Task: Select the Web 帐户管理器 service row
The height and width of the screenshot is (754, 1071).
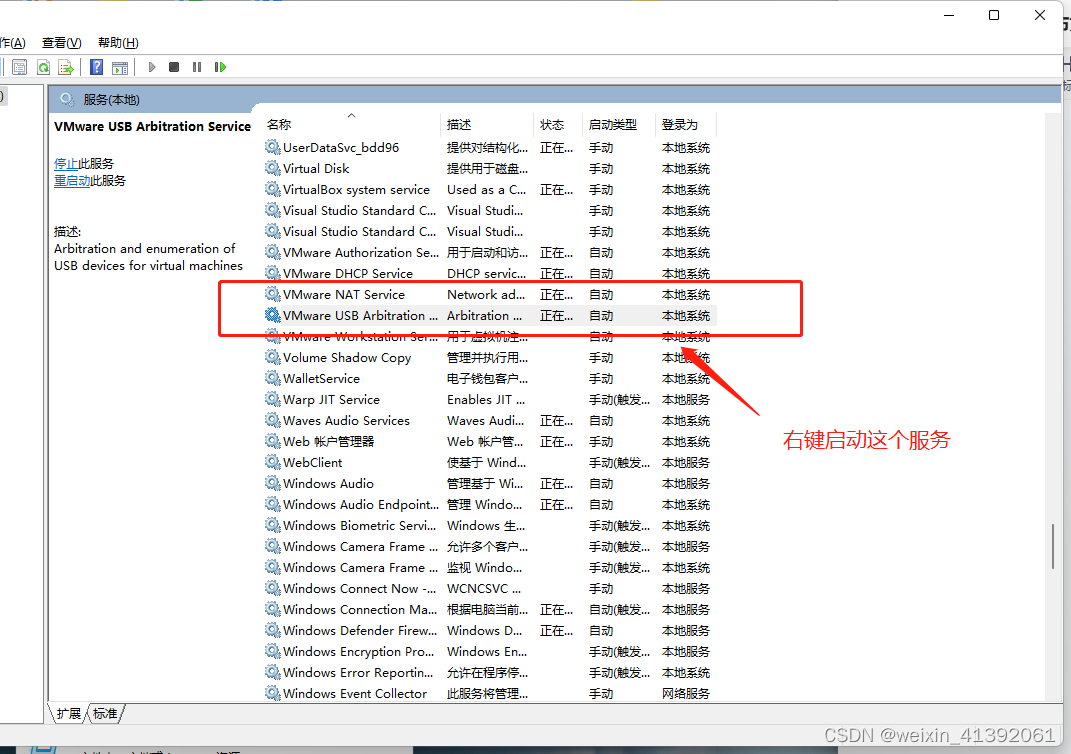Action: [489, 441]
